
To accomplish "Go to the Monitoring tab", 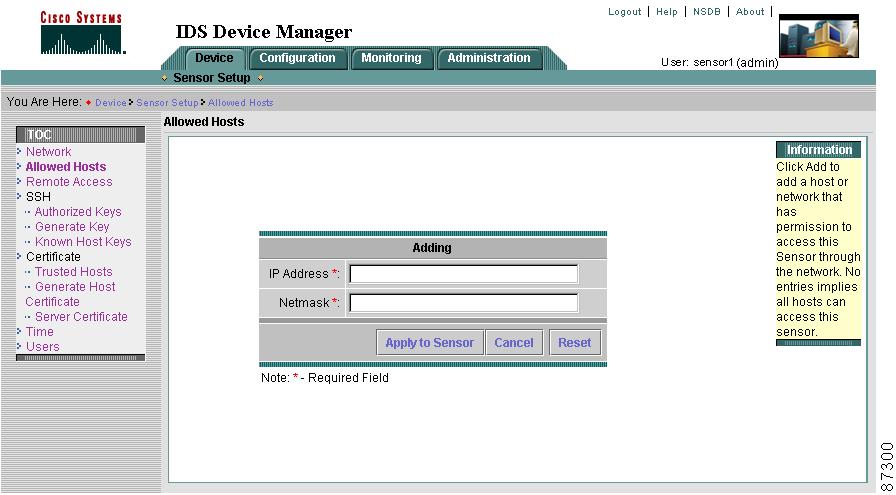I will point(391,58).
